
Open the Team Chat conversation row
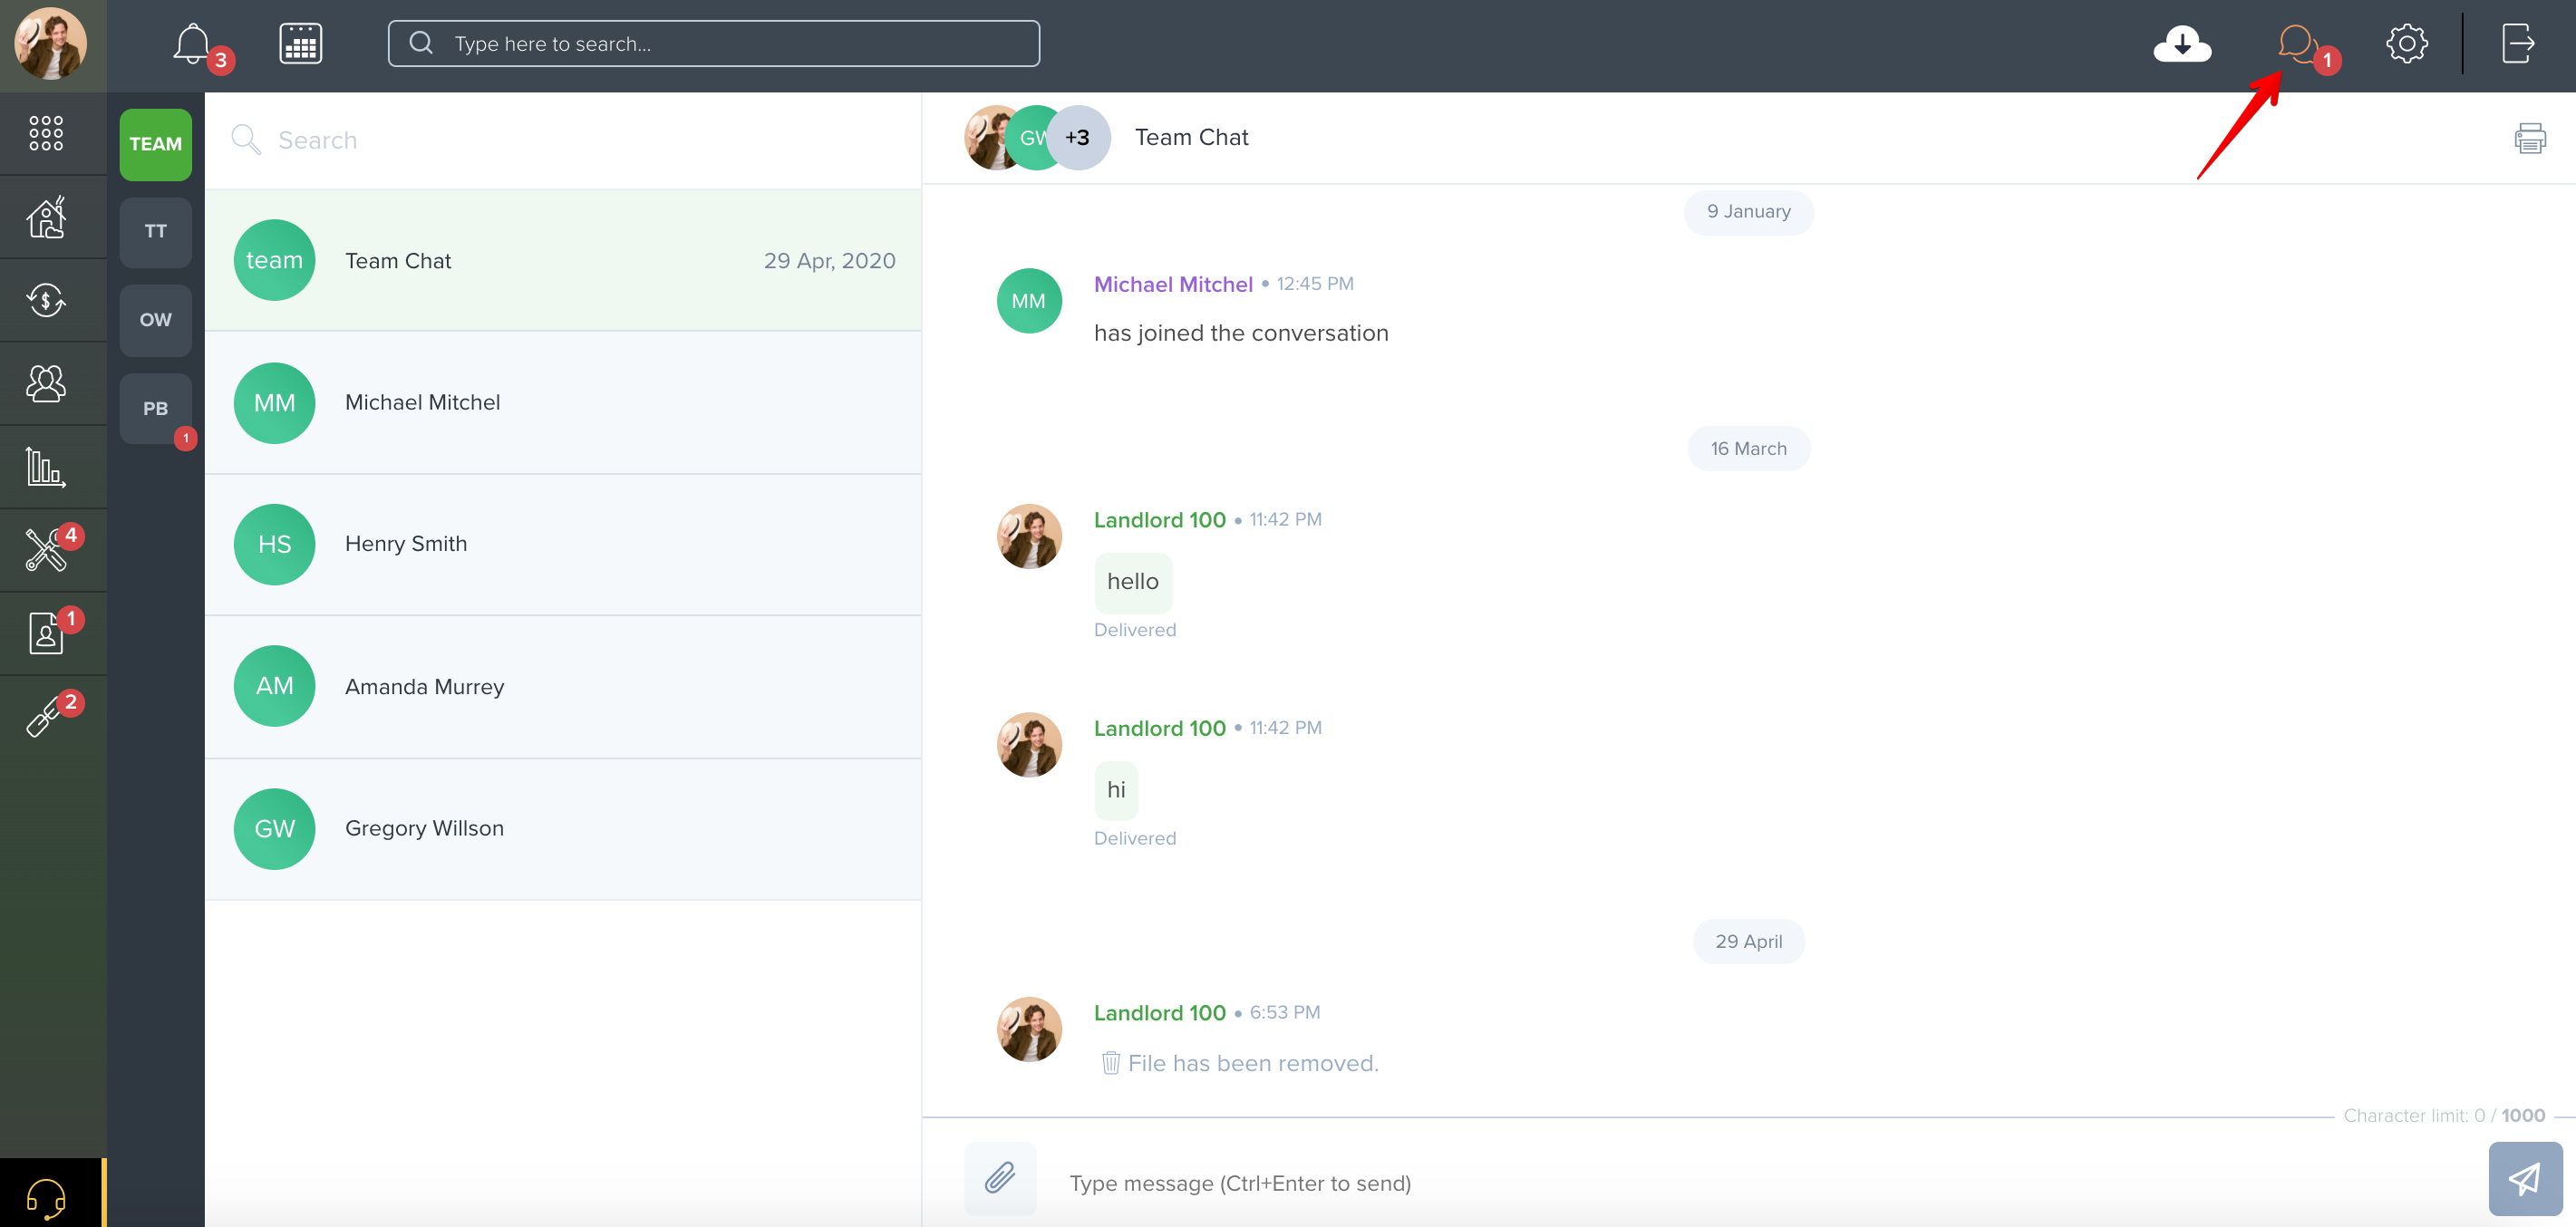563,260
